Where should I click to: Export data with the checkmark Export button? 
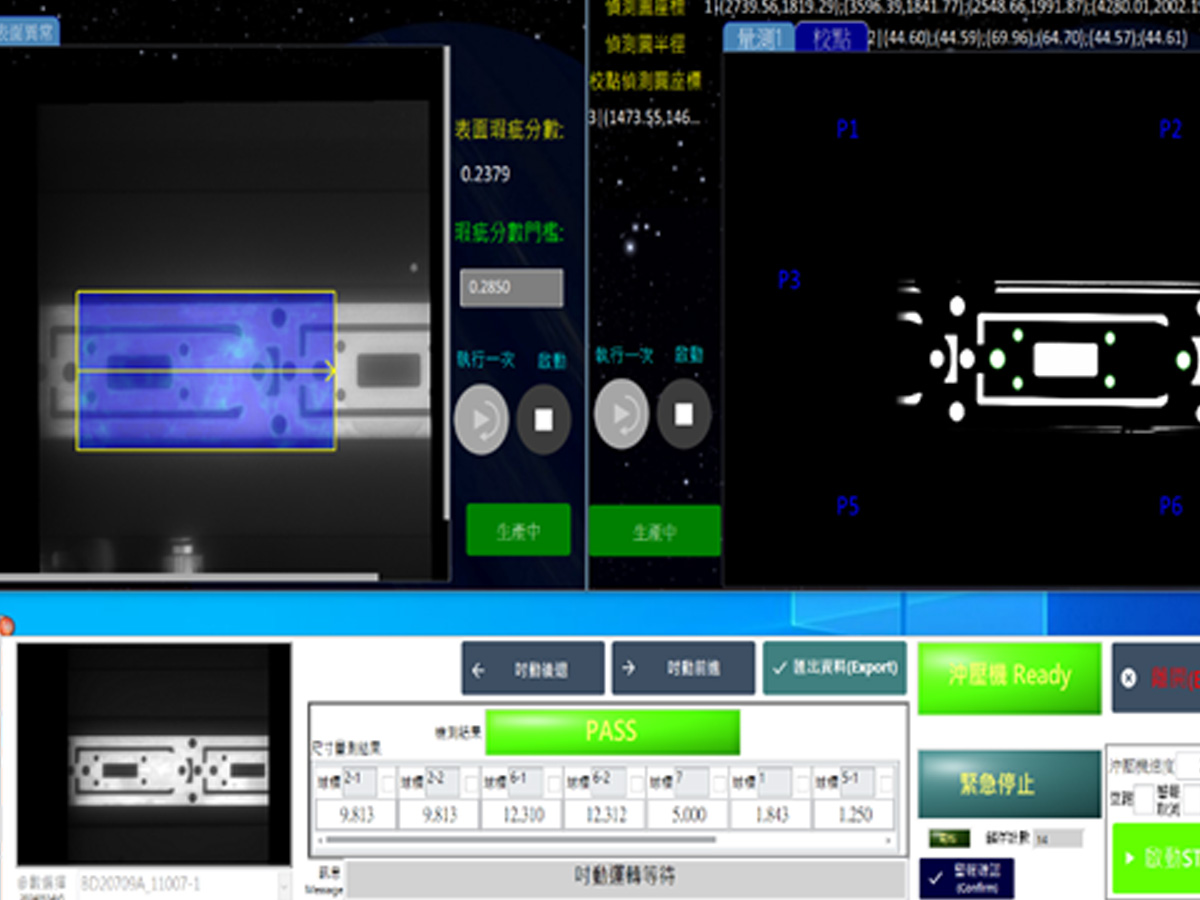click(x=835, y=668)
